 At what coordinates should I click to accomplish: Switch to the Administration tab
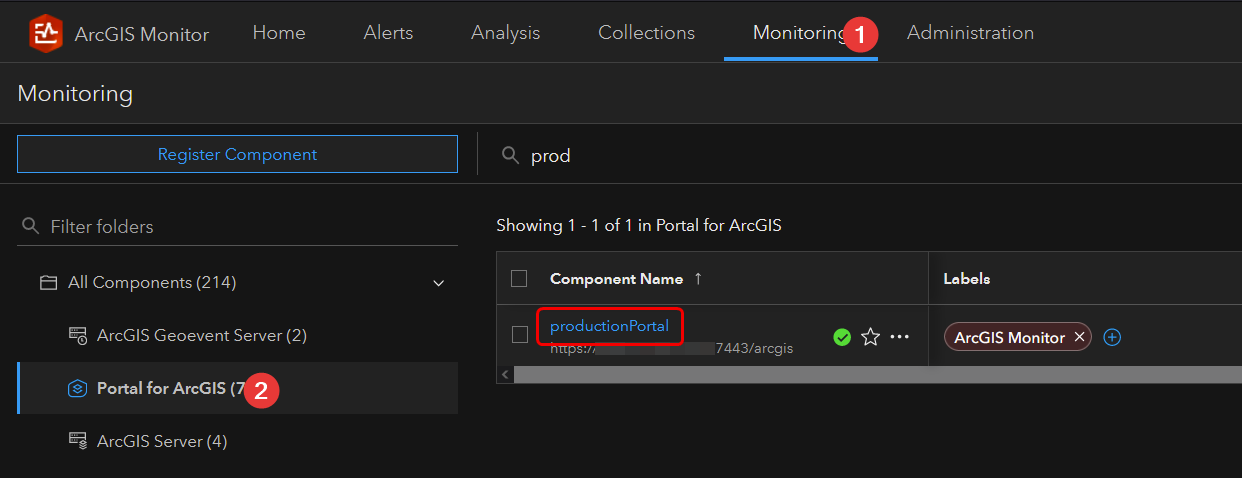point(970,33)
